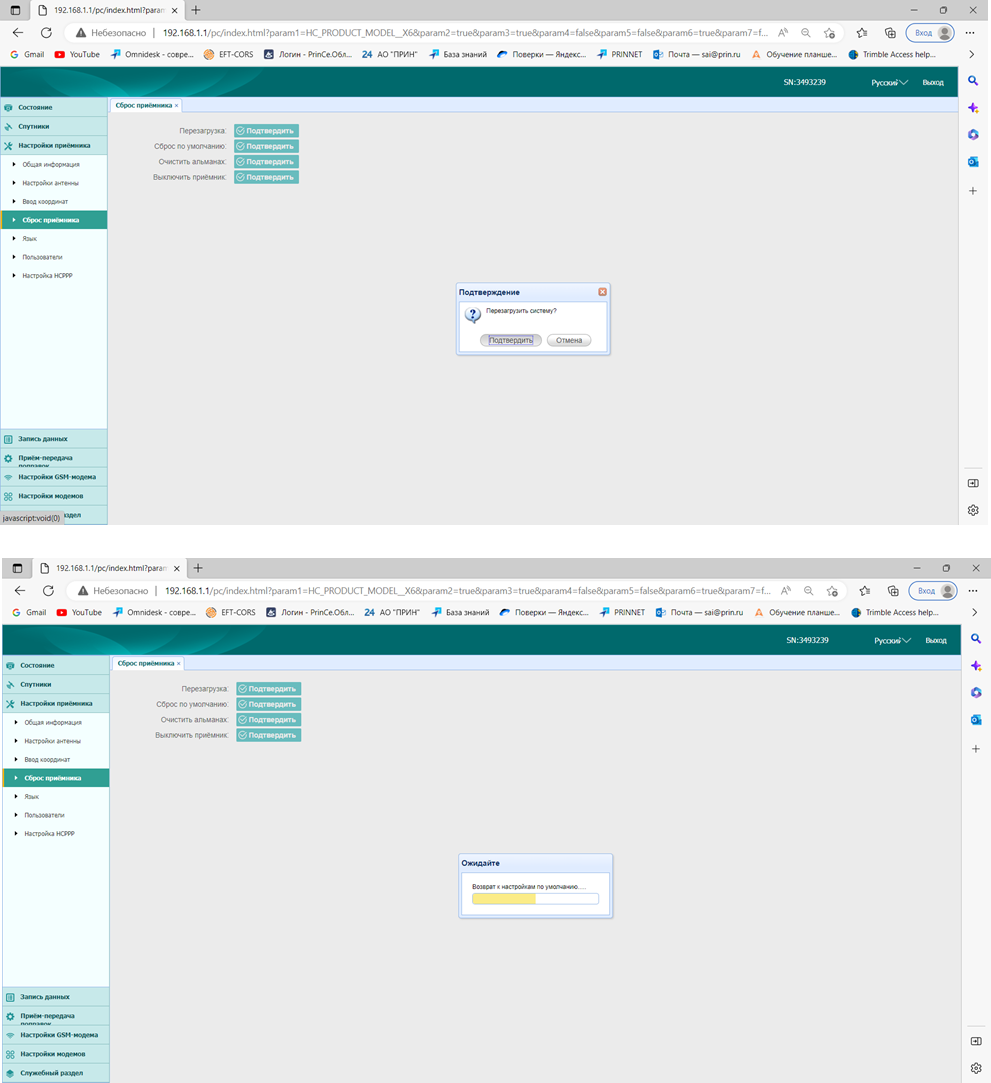Confirm reboot with Подтвердить in the Подтверждение dialog
Viewport: 991px width, 1083px height.
tap(510, 340)
